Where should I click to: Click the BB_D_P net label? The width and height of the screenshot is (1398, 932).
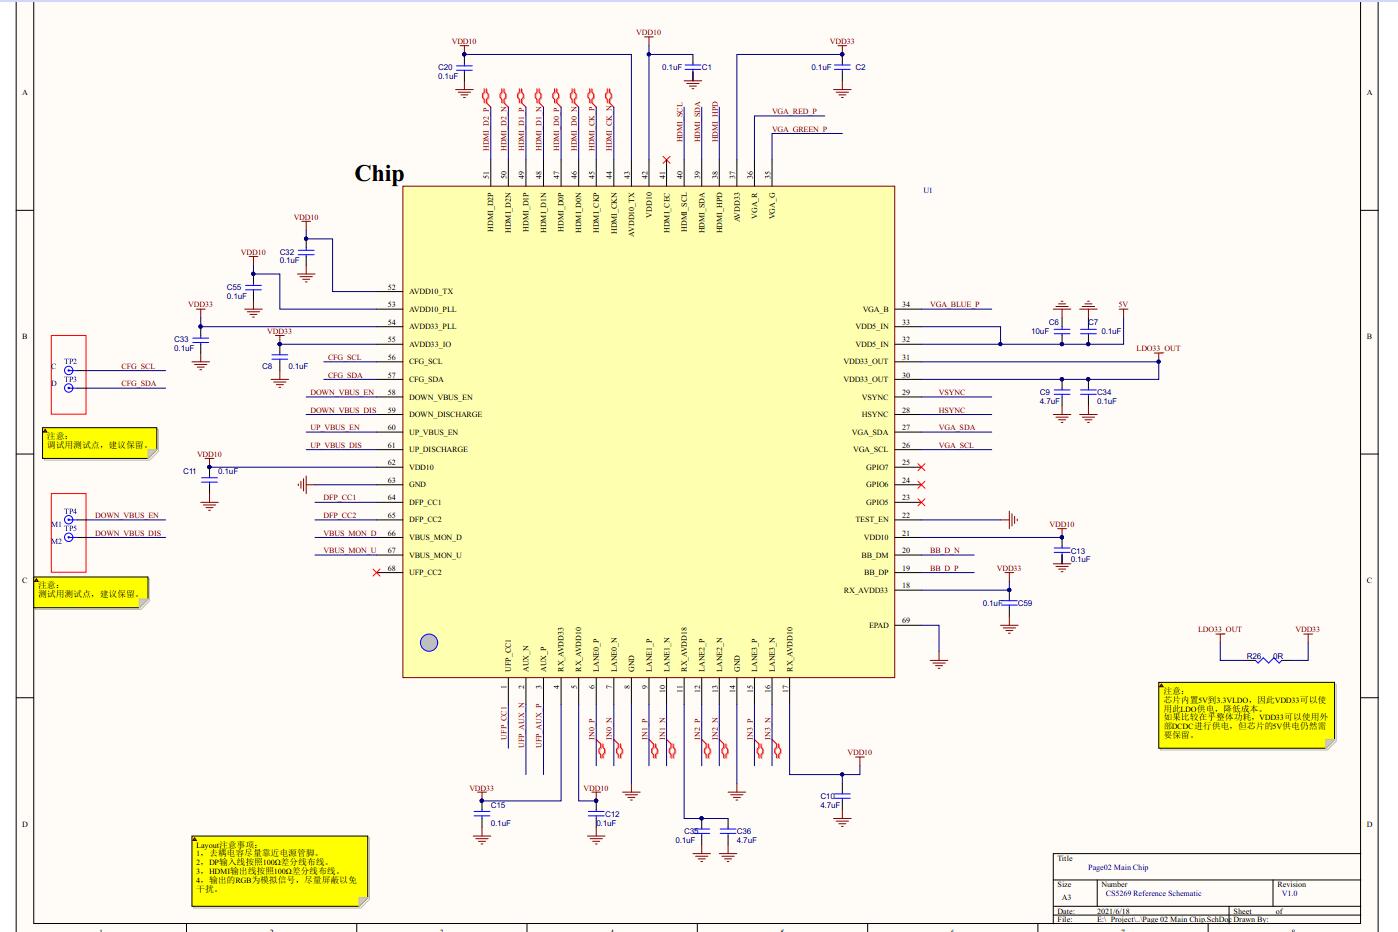pyautogui.click(x=944, y=569)
